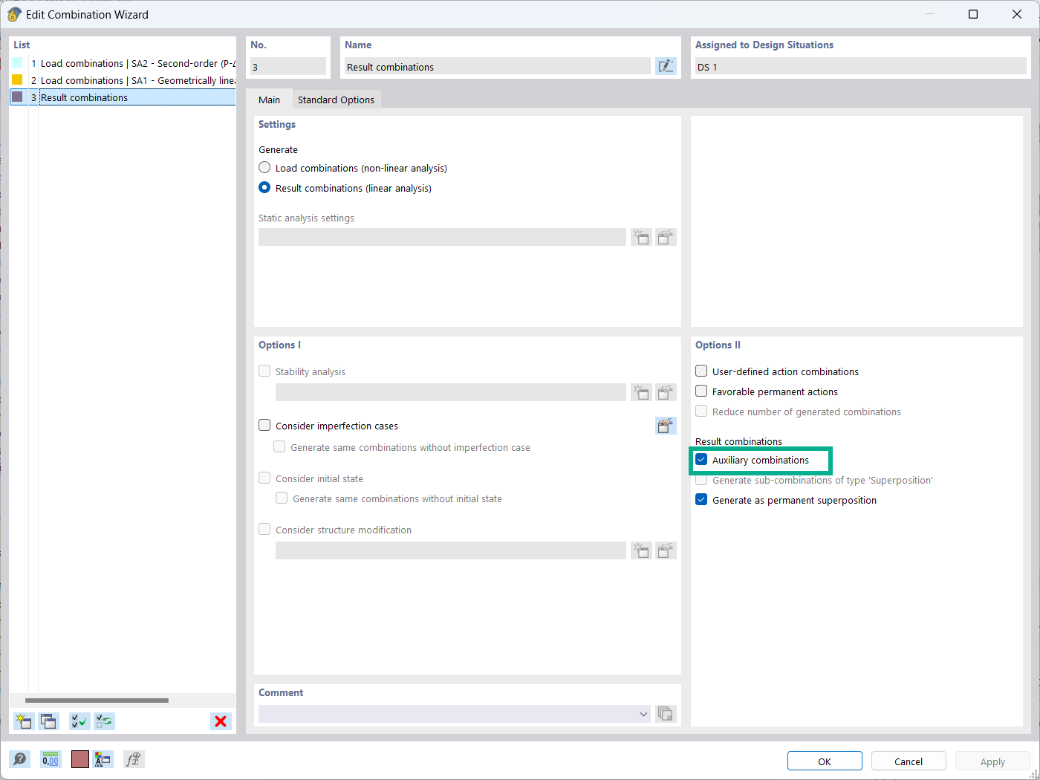Click the new combination wizard icon in list toolbar

point(24,721)
